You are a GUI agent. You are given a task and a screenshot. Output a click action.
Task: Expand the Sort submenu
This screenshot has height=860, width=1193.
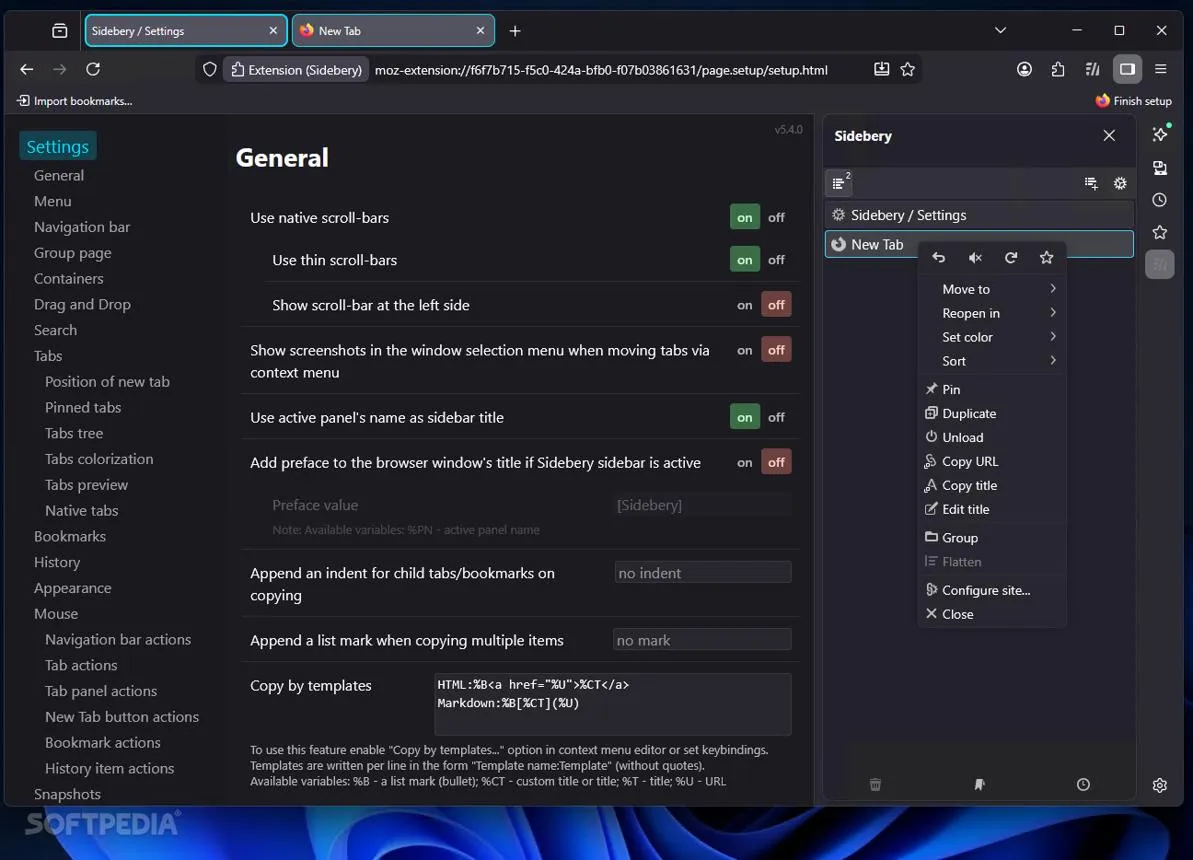[x=991, y=361]
